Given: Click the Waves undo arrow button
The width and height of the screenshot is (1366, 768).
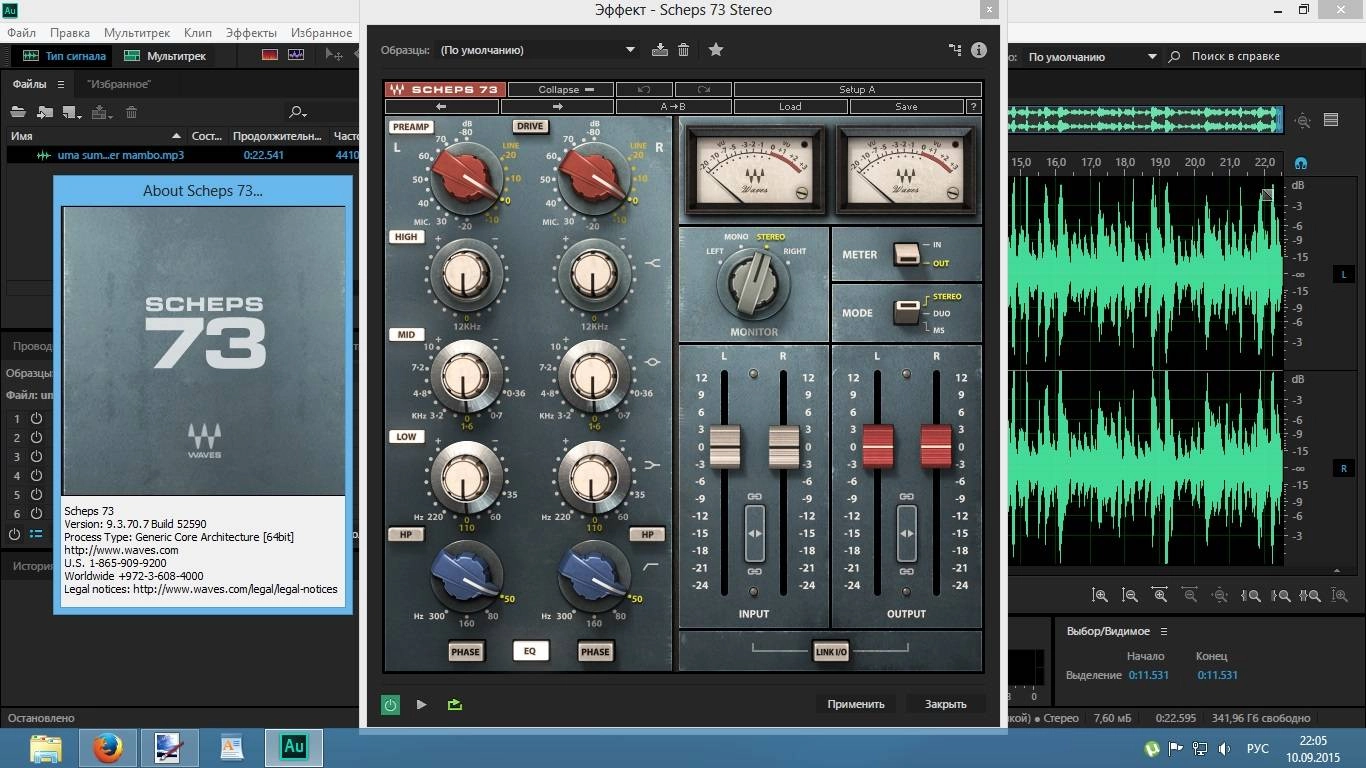Looking at the screenshot, I should click(644, 89).
